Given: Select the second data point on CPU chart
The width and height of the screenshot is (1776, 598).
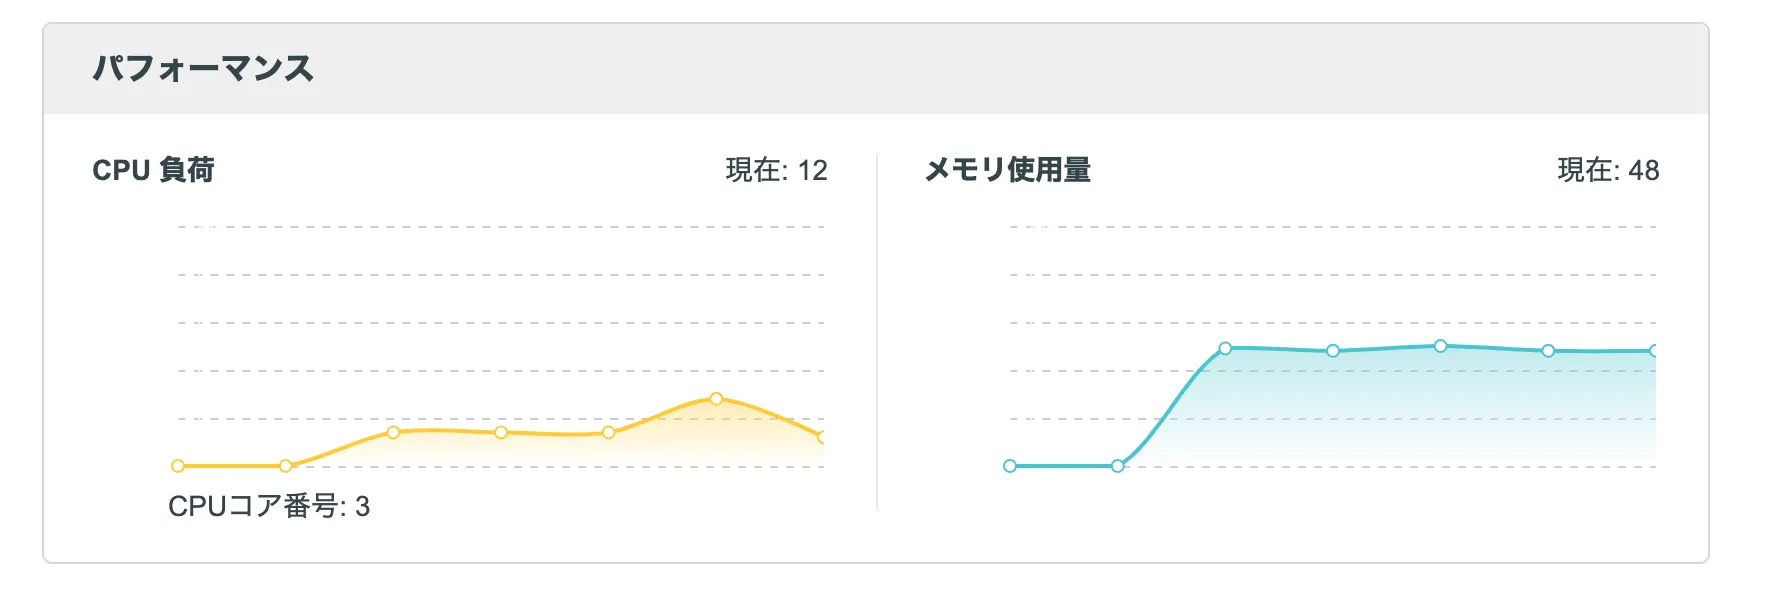Looking at the screenshot, I should (x=286, y=466).
